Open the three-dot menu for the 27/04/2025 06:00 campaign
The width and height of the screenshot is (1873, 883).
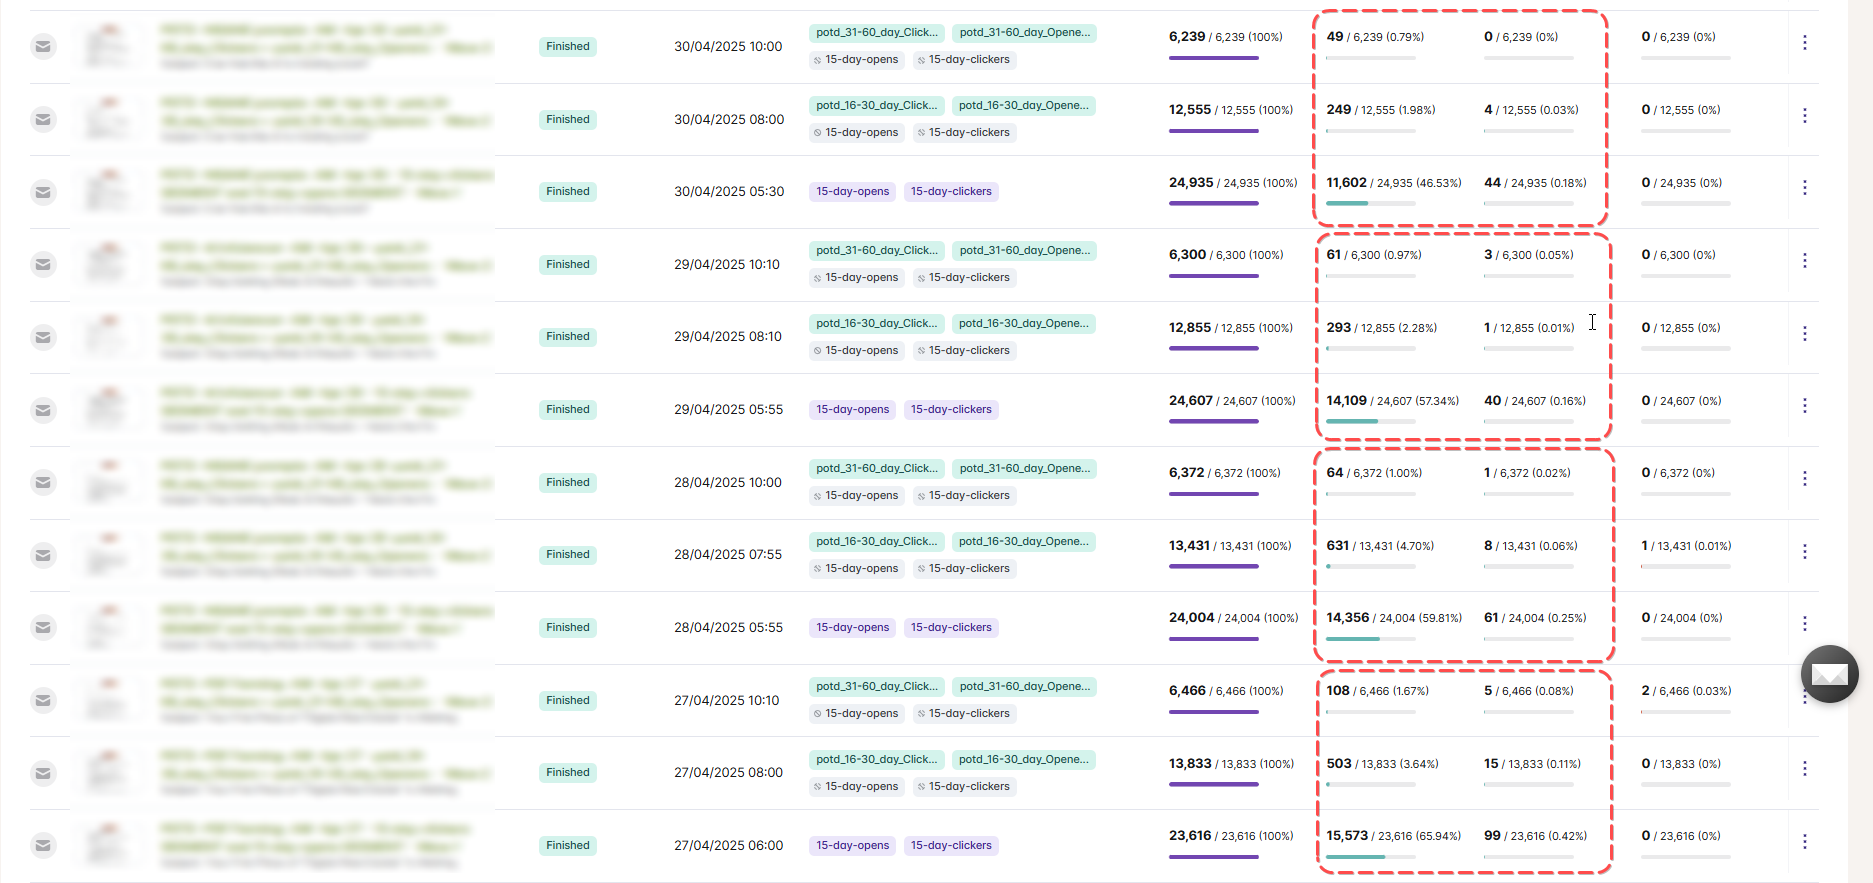(x=1805, y=841)
